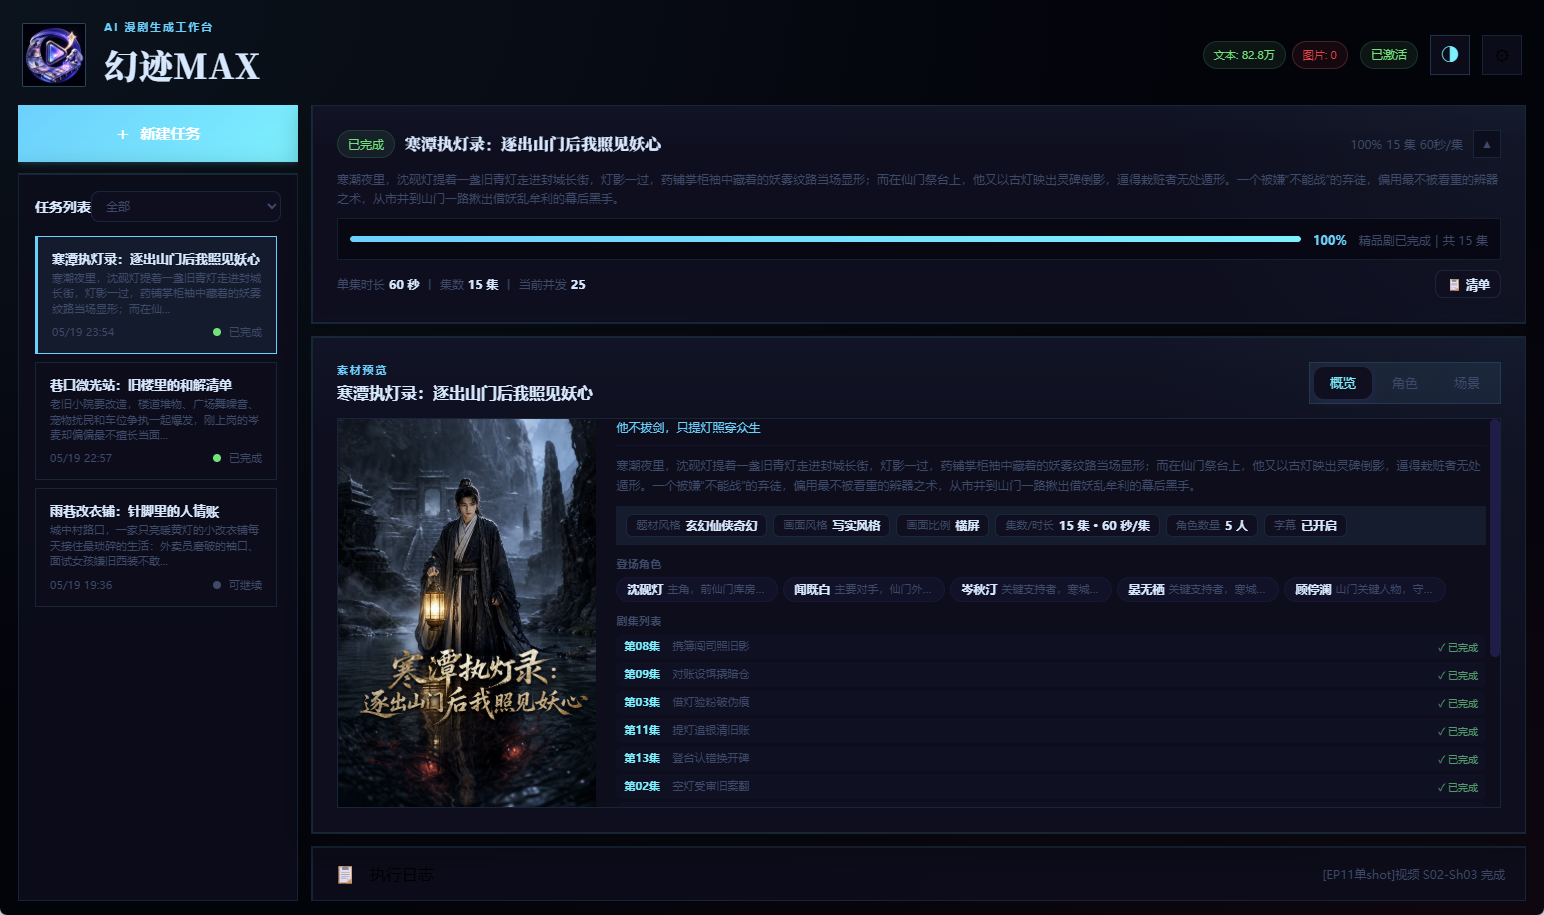Toggle the dark/light theme contrast icon
This screenshot has height=915, width=1544.
coord(1450,55)
